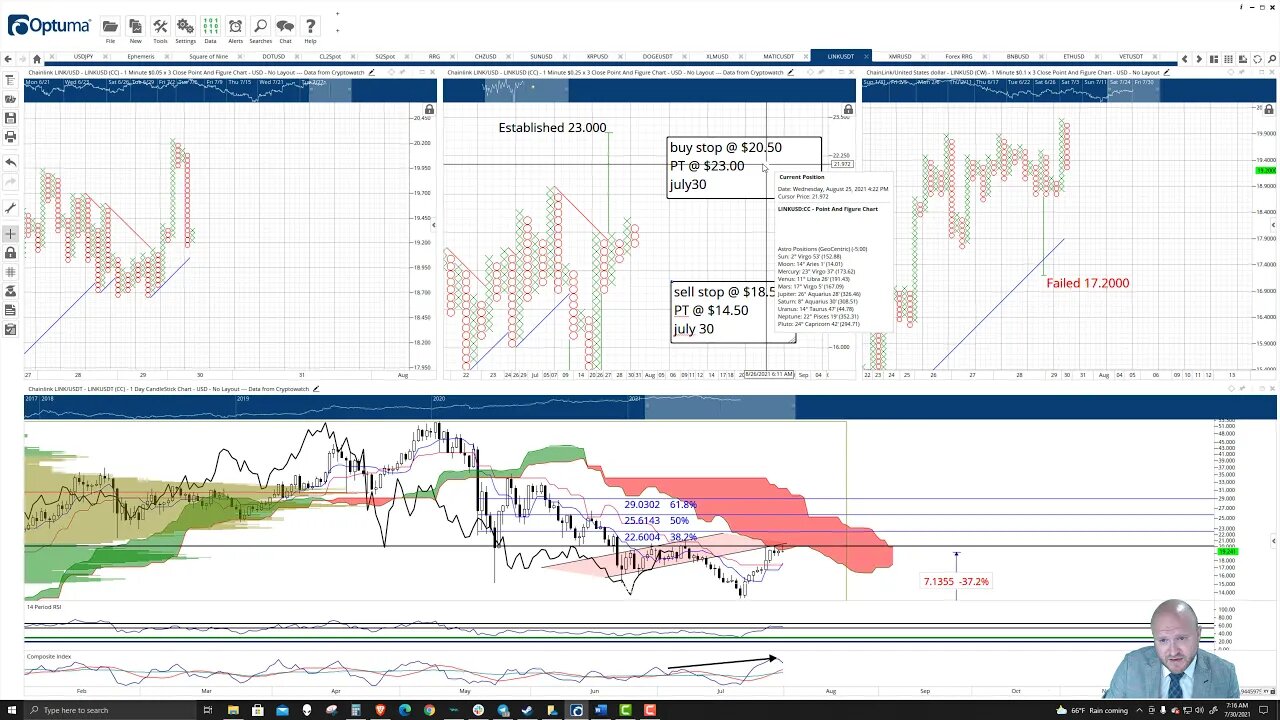
Task: Click the refresh icon in tab bar
Action: click(x=1258, y=59)
